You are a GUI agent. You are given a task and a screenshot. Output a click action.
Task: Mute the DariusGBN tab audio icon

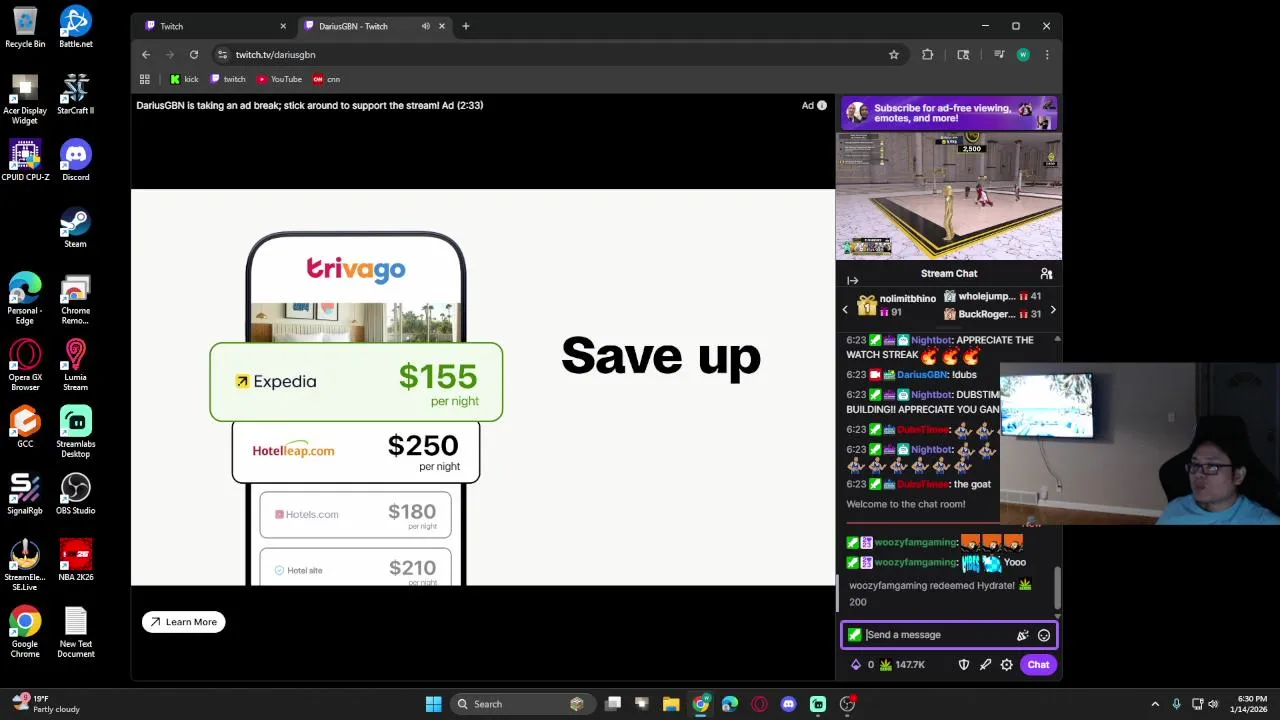coord(426,26)
